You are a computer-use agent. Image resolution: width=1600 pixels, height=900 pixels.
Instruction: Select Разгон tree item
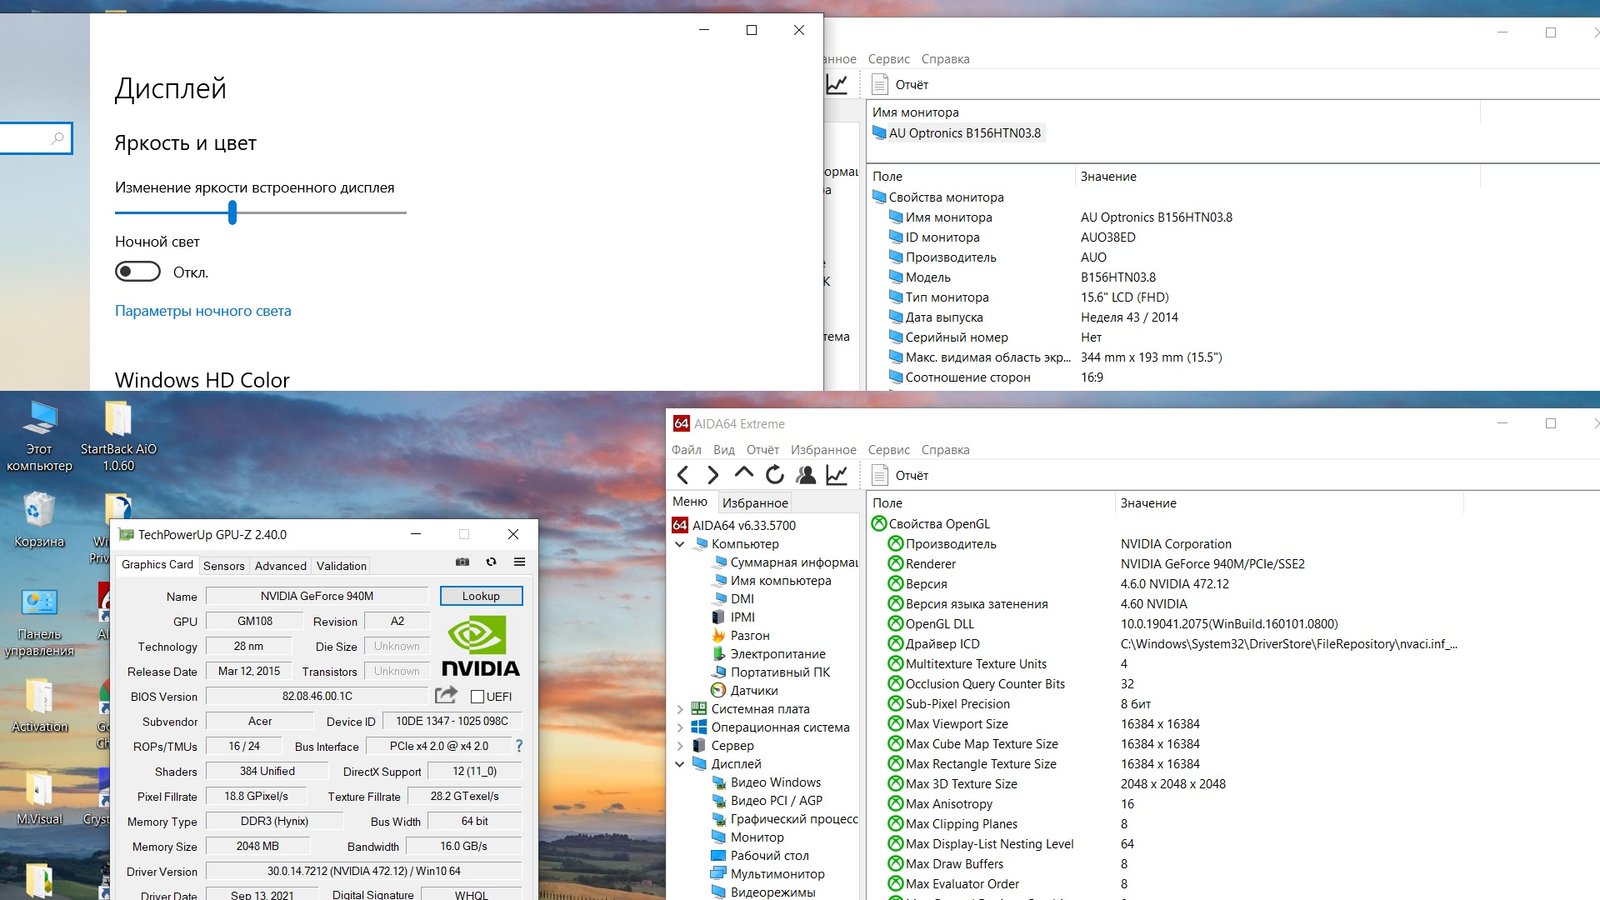pos(740,636)
